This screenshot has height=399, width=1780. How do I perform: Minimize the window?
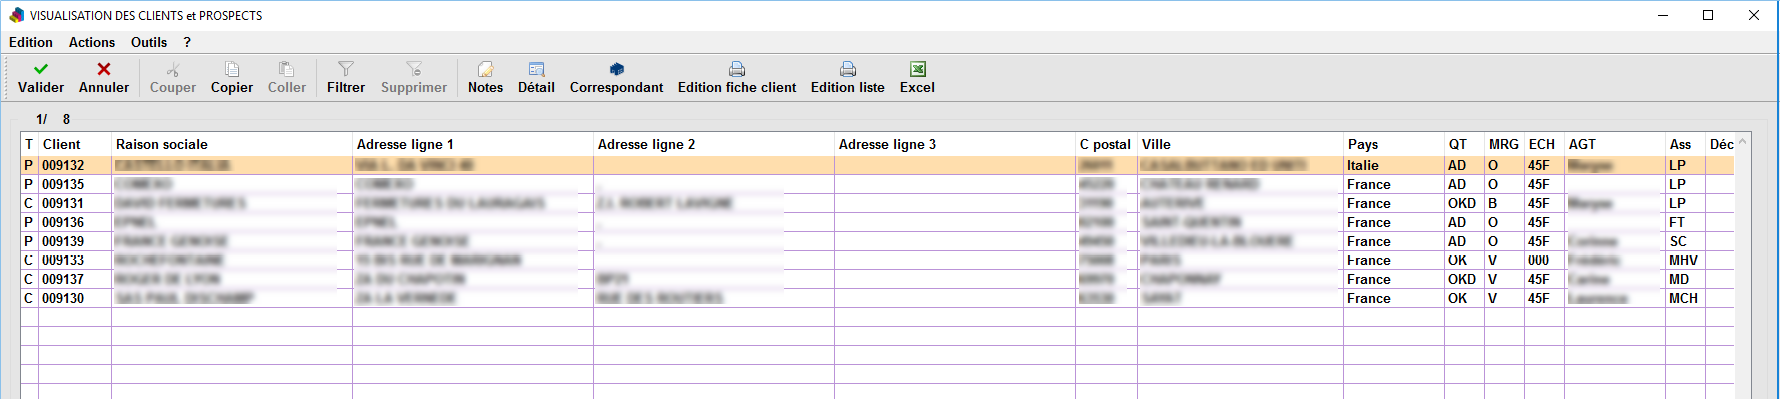coord(1663,15)
